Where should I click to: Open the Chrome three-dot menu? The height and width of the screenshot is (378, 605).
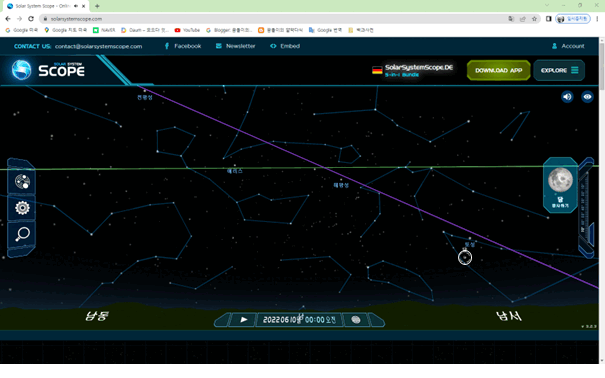pyautogui.click(x=597, y=19)
